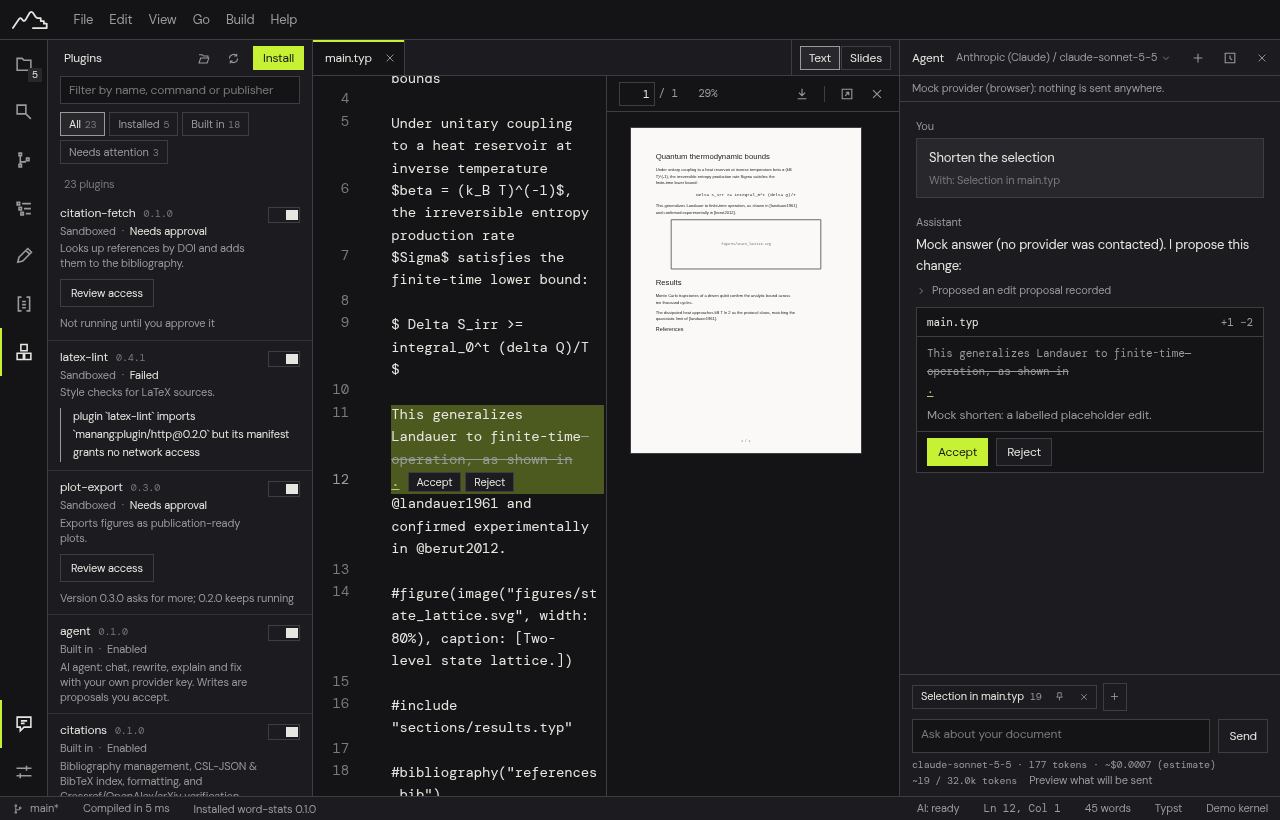Start a new agent chat
The height and width of the screenshot is (820, 1280).
tap(1198, 58)
